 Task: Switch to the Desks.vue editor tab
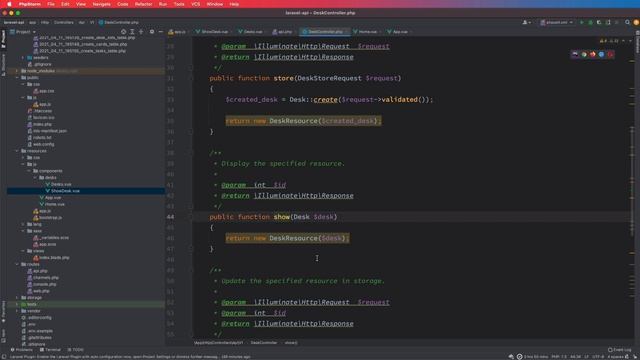(251, 31)
